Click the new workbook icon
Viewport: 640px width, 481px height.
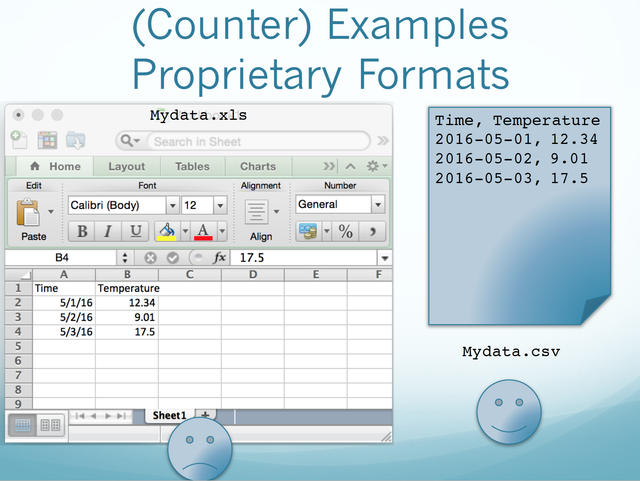coord(19,140)
